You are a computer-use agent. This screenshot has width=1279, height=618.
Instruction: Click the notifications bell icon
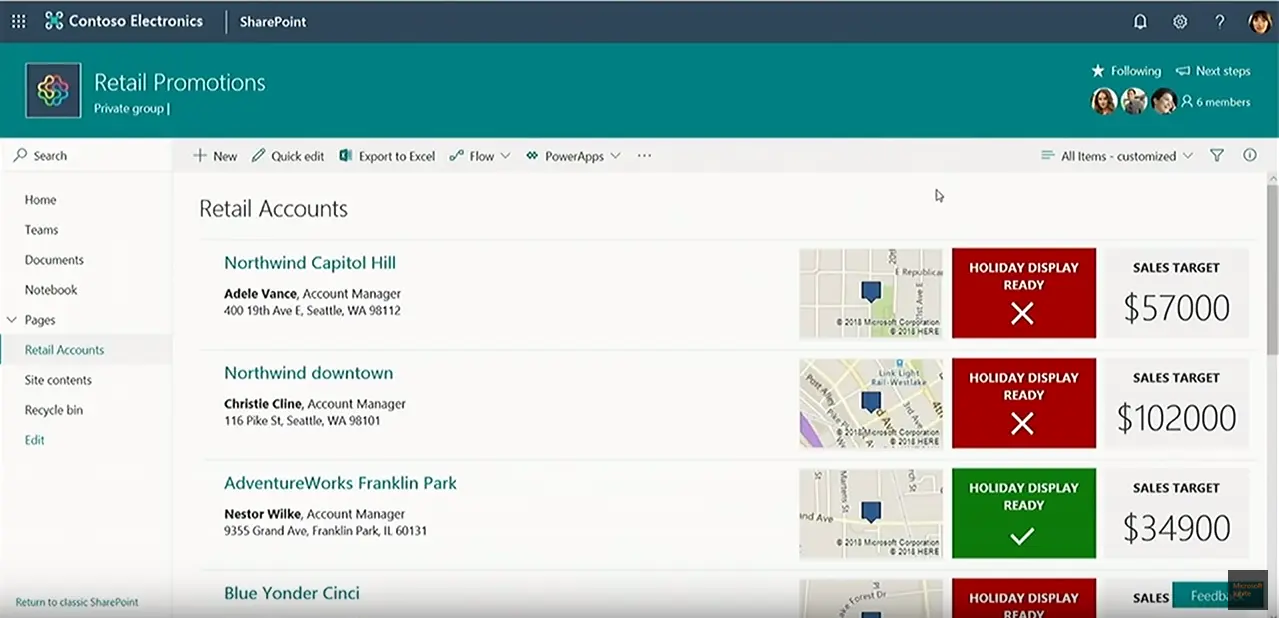1139,21
